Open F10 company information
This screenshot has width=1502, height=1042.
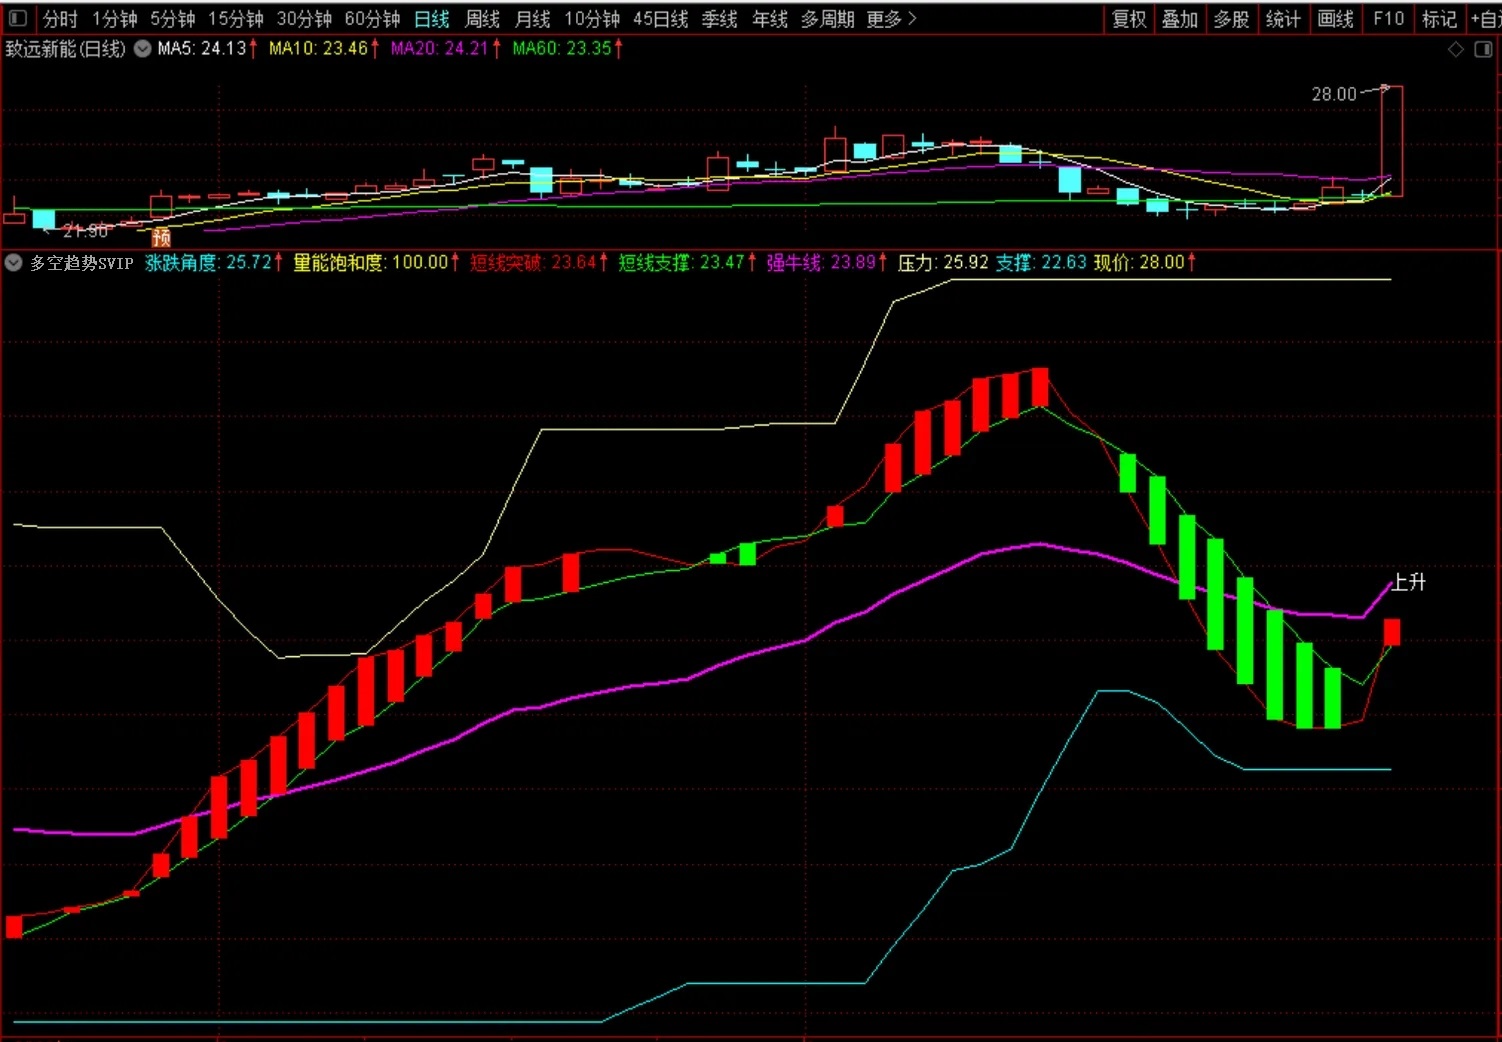(x=1388, y=19)
